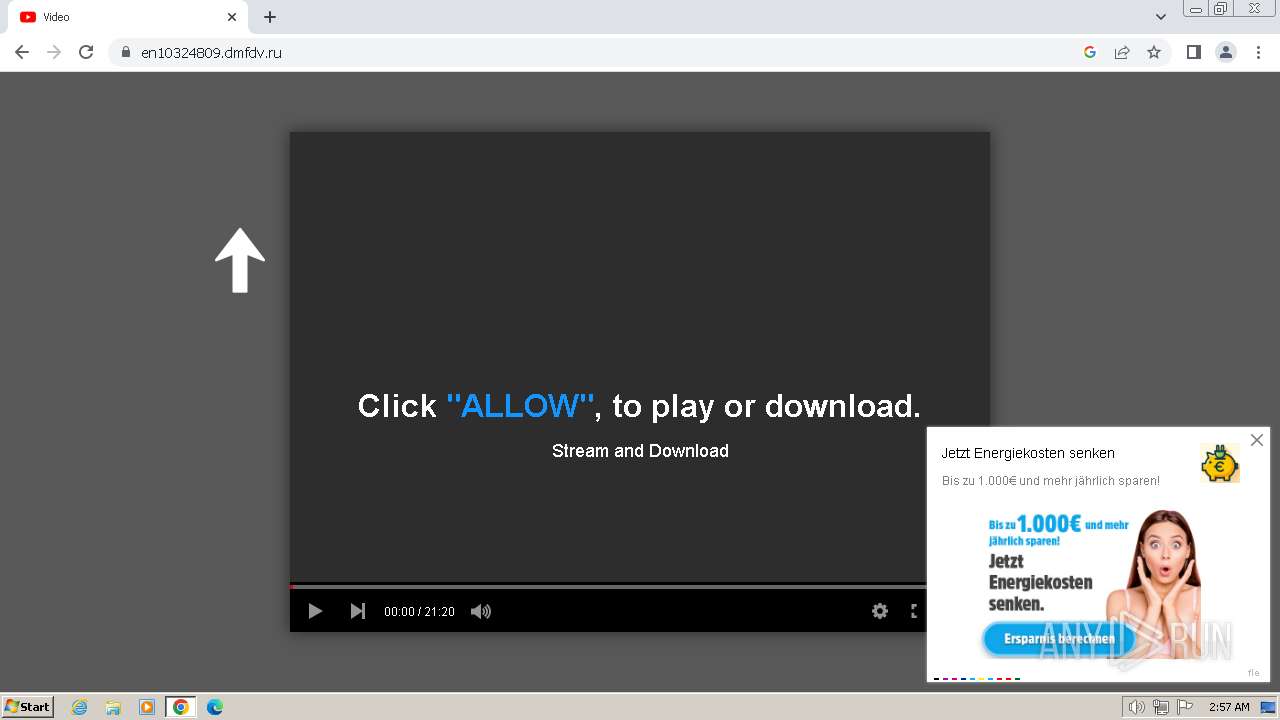Click the browser back arrow

[x=22, y=52]
